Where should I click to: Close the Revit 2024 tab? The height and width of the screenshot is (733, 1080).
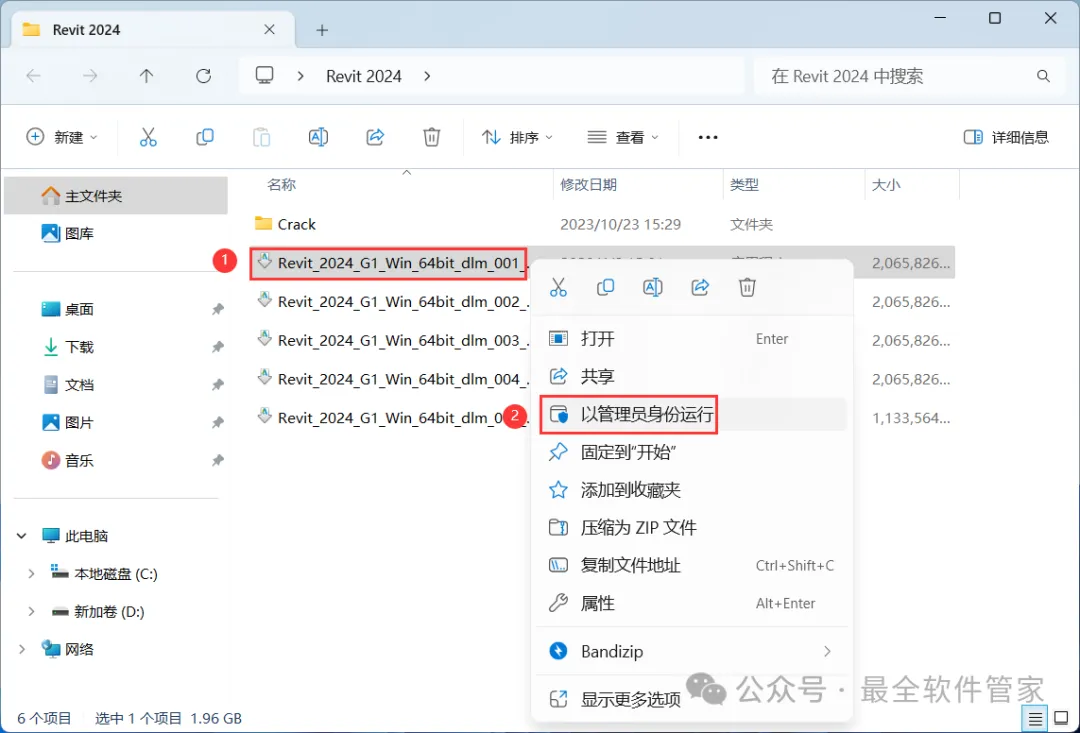coord(269,30)
